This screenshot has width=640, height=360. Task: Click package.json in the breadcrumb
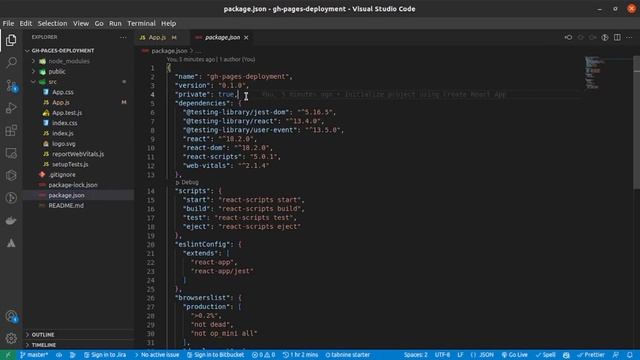[x=169, y=51]
